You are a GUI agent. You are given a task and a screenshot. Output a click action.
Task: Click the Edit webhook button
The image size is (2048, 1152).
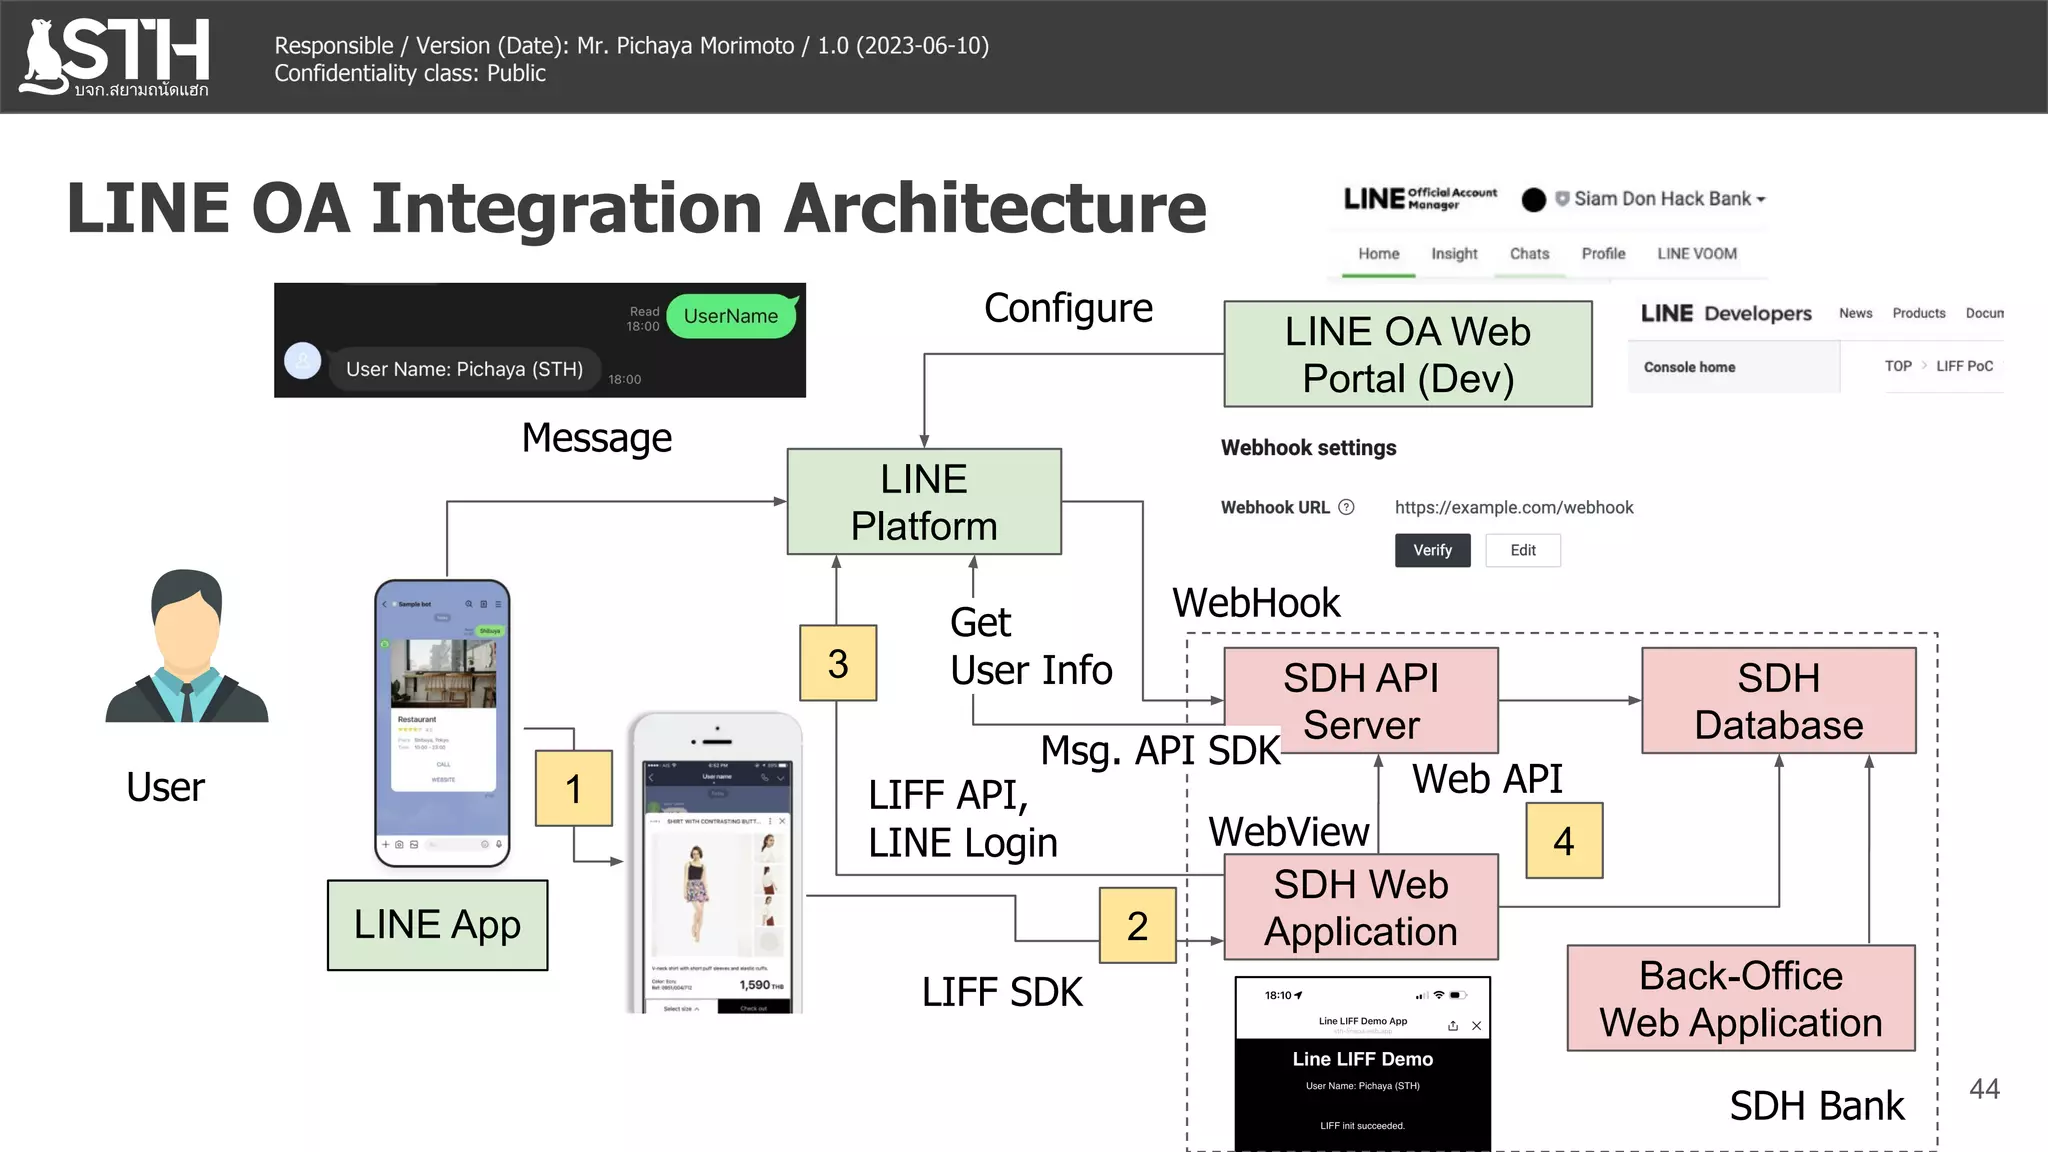pos(1522,550)
